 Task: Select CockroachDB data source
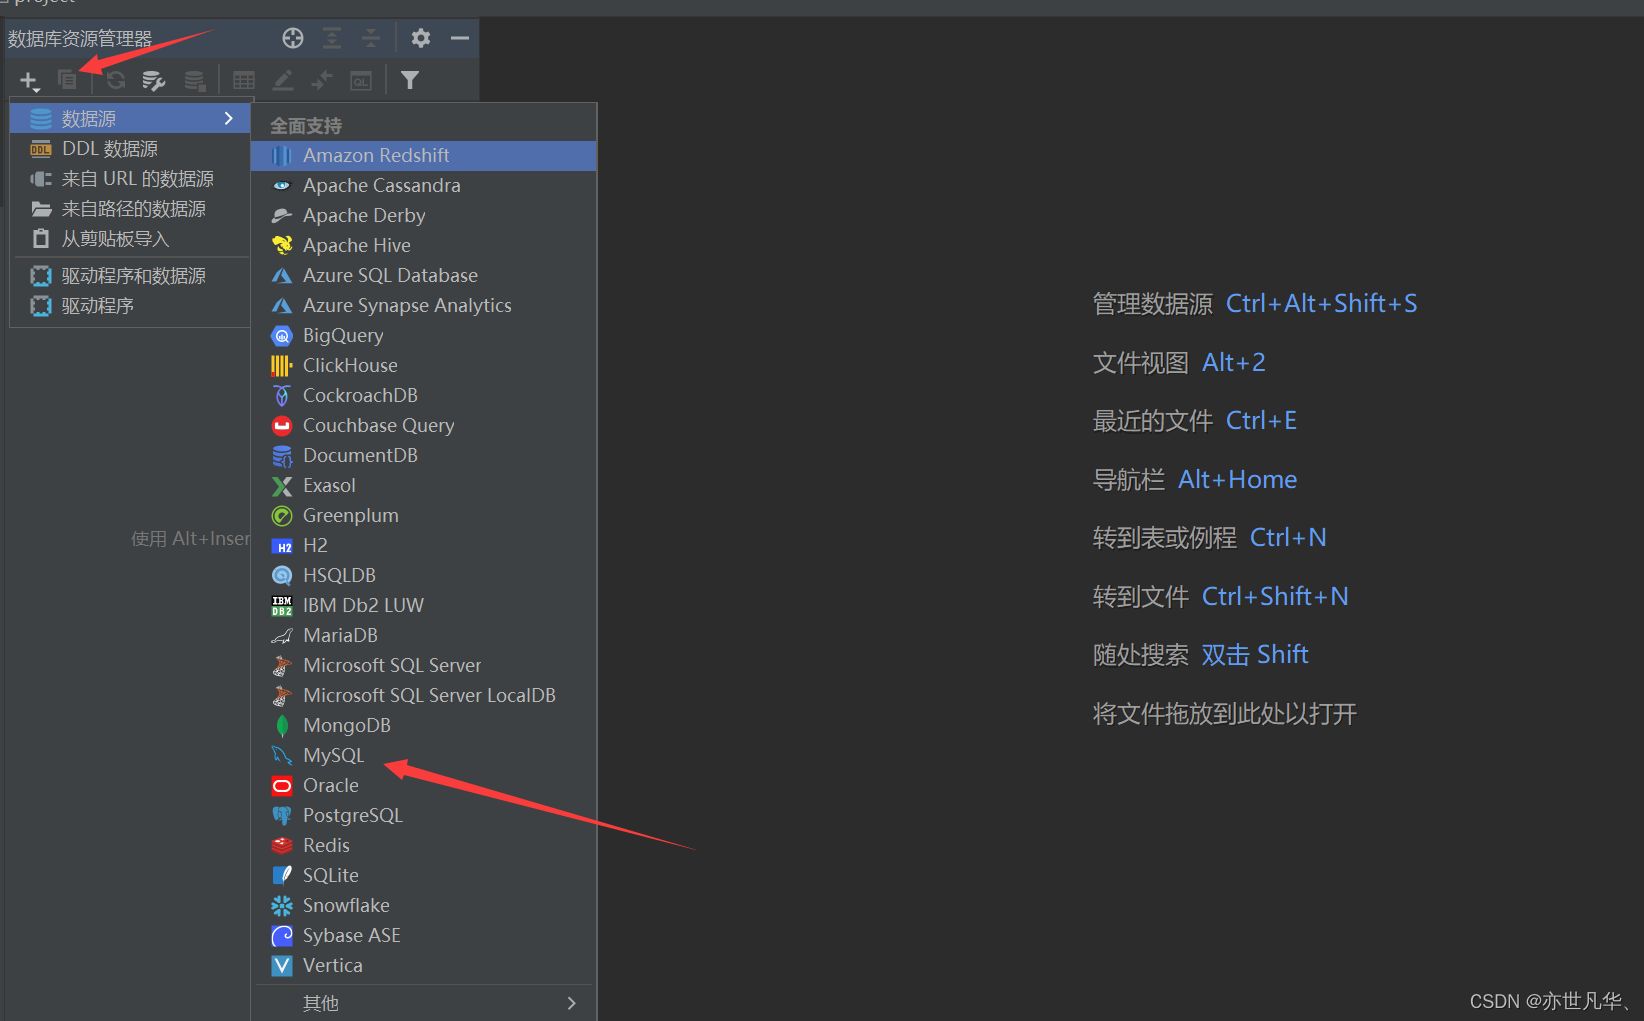(424, 395)
